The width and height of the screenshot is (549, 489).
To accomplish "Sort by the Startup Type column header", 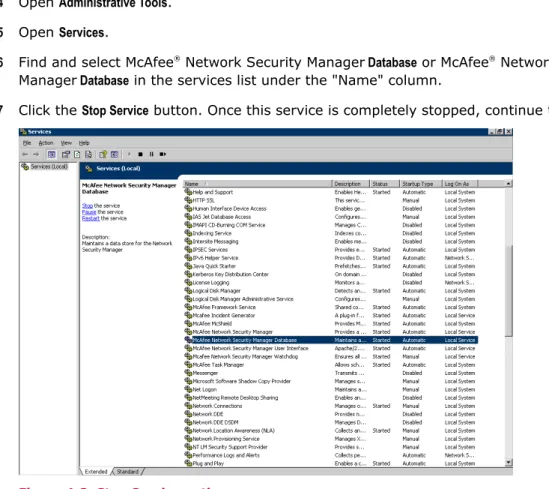I will (x=421, y=184).
